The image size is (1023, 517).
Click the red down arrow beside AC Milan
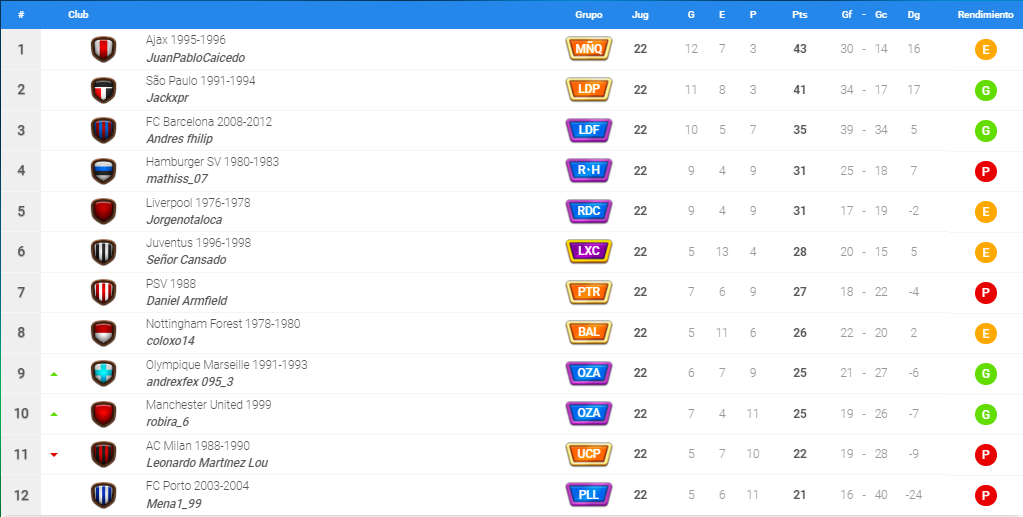point(54,454)
